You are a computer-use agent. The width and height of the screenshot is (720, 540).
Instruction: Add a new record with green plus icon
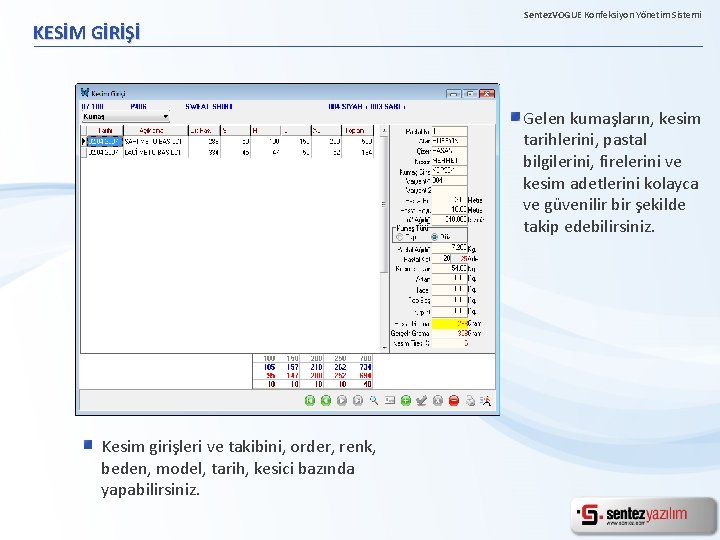coord(406,400)
